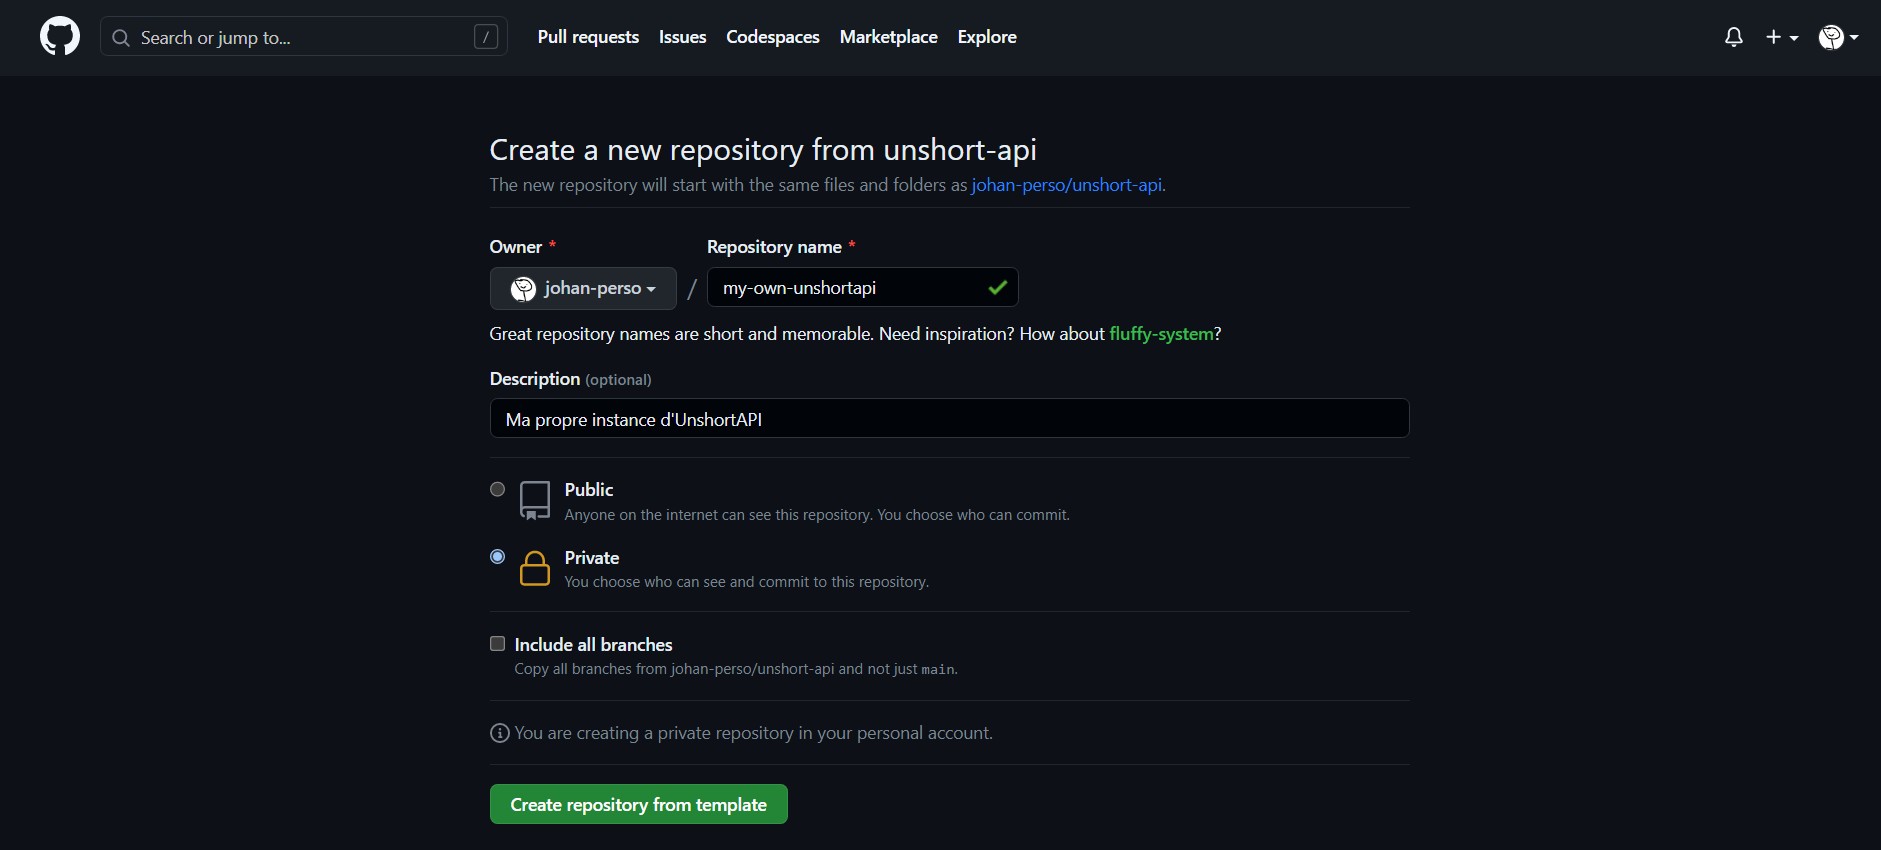This screenshot has width=1881, height=850.
Task: Click the slash shortcut key icon
Action: pyautogui.click(x=485, y=37)
